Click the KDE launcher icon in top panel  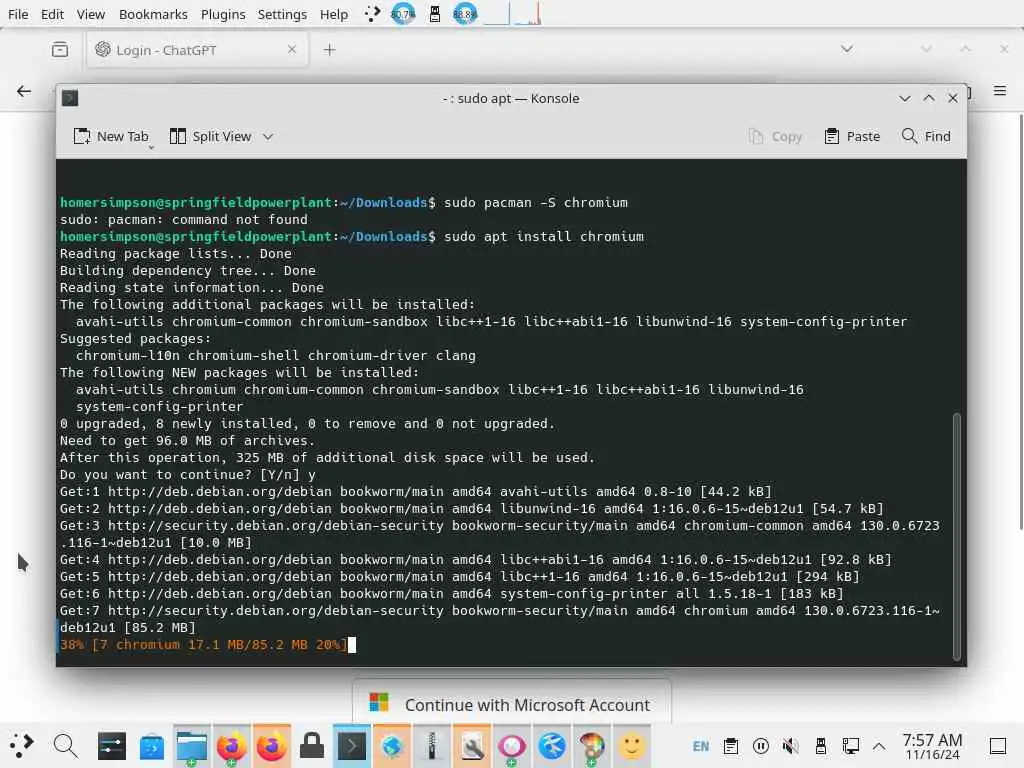click(x=372, y=13)
